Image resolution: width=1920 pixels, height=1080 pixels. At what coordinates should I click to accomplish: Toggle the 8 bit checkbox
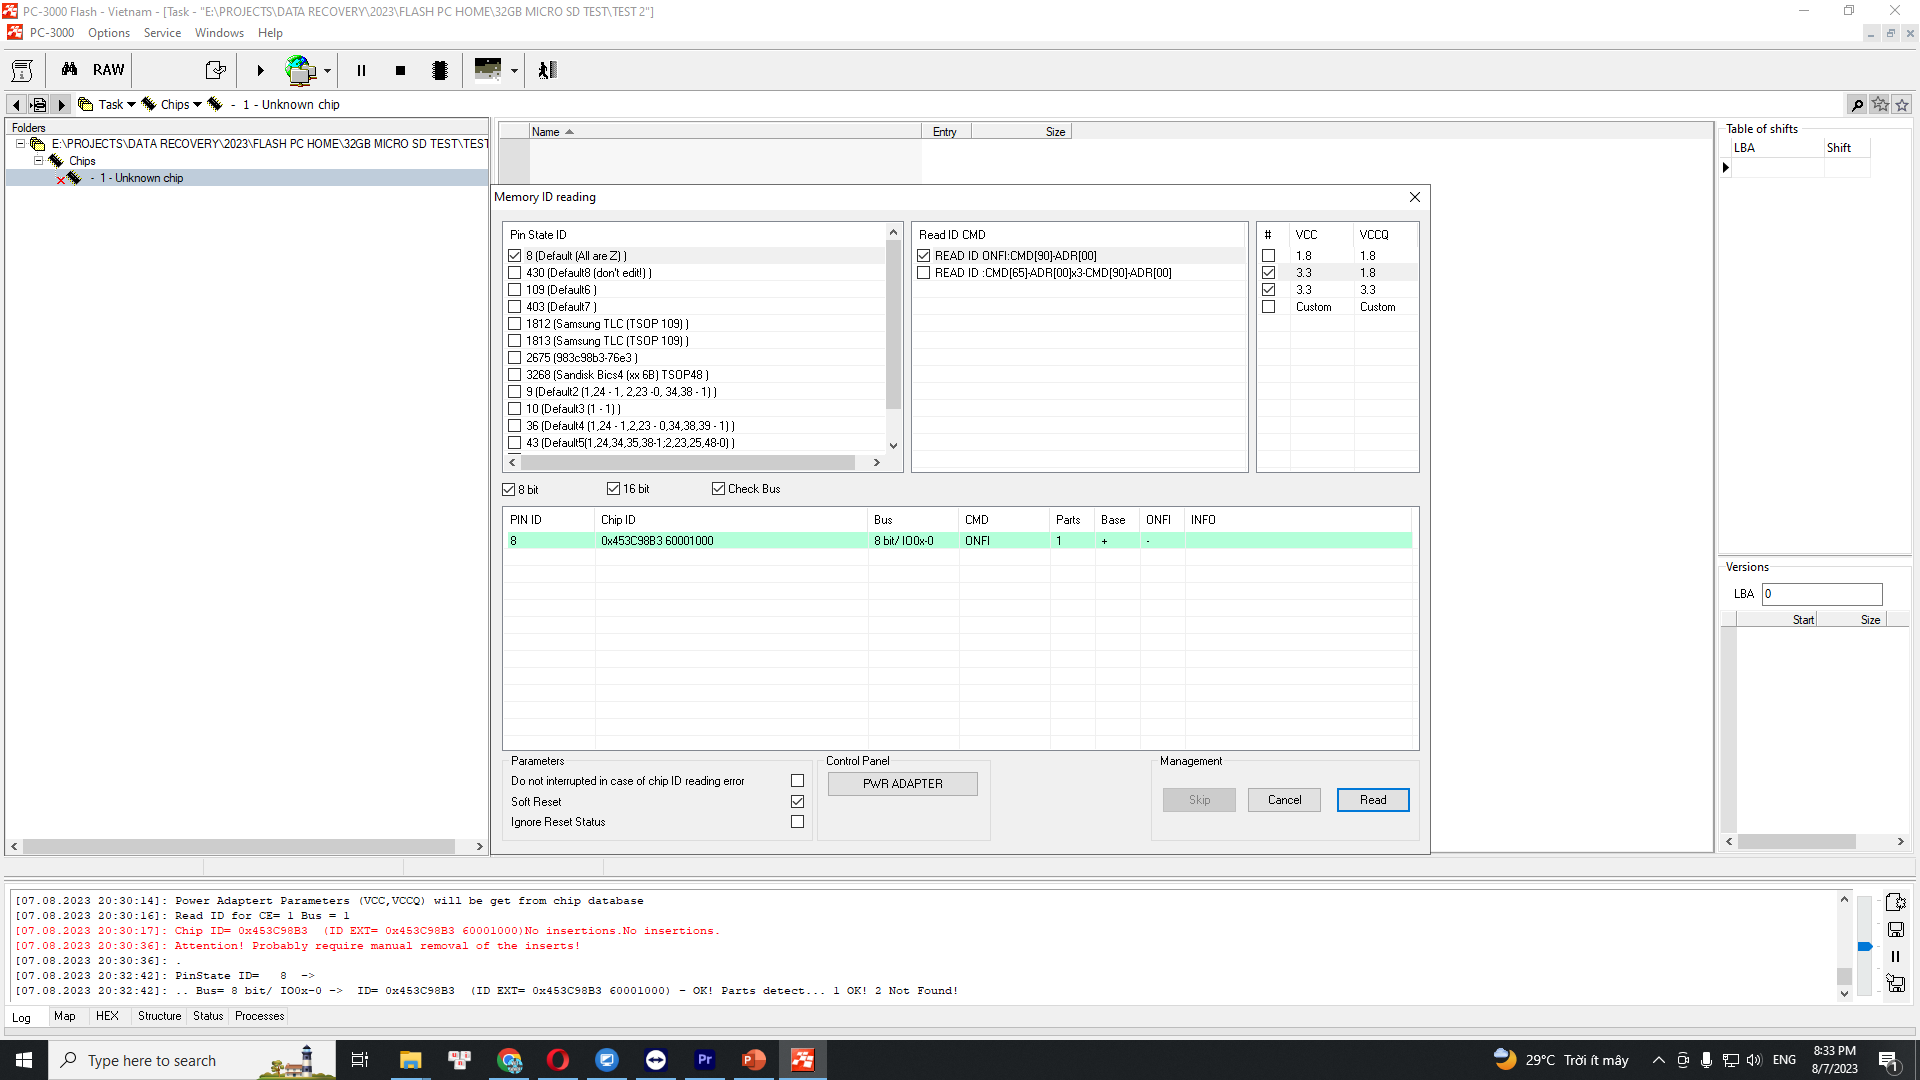[x=508, y=490]
